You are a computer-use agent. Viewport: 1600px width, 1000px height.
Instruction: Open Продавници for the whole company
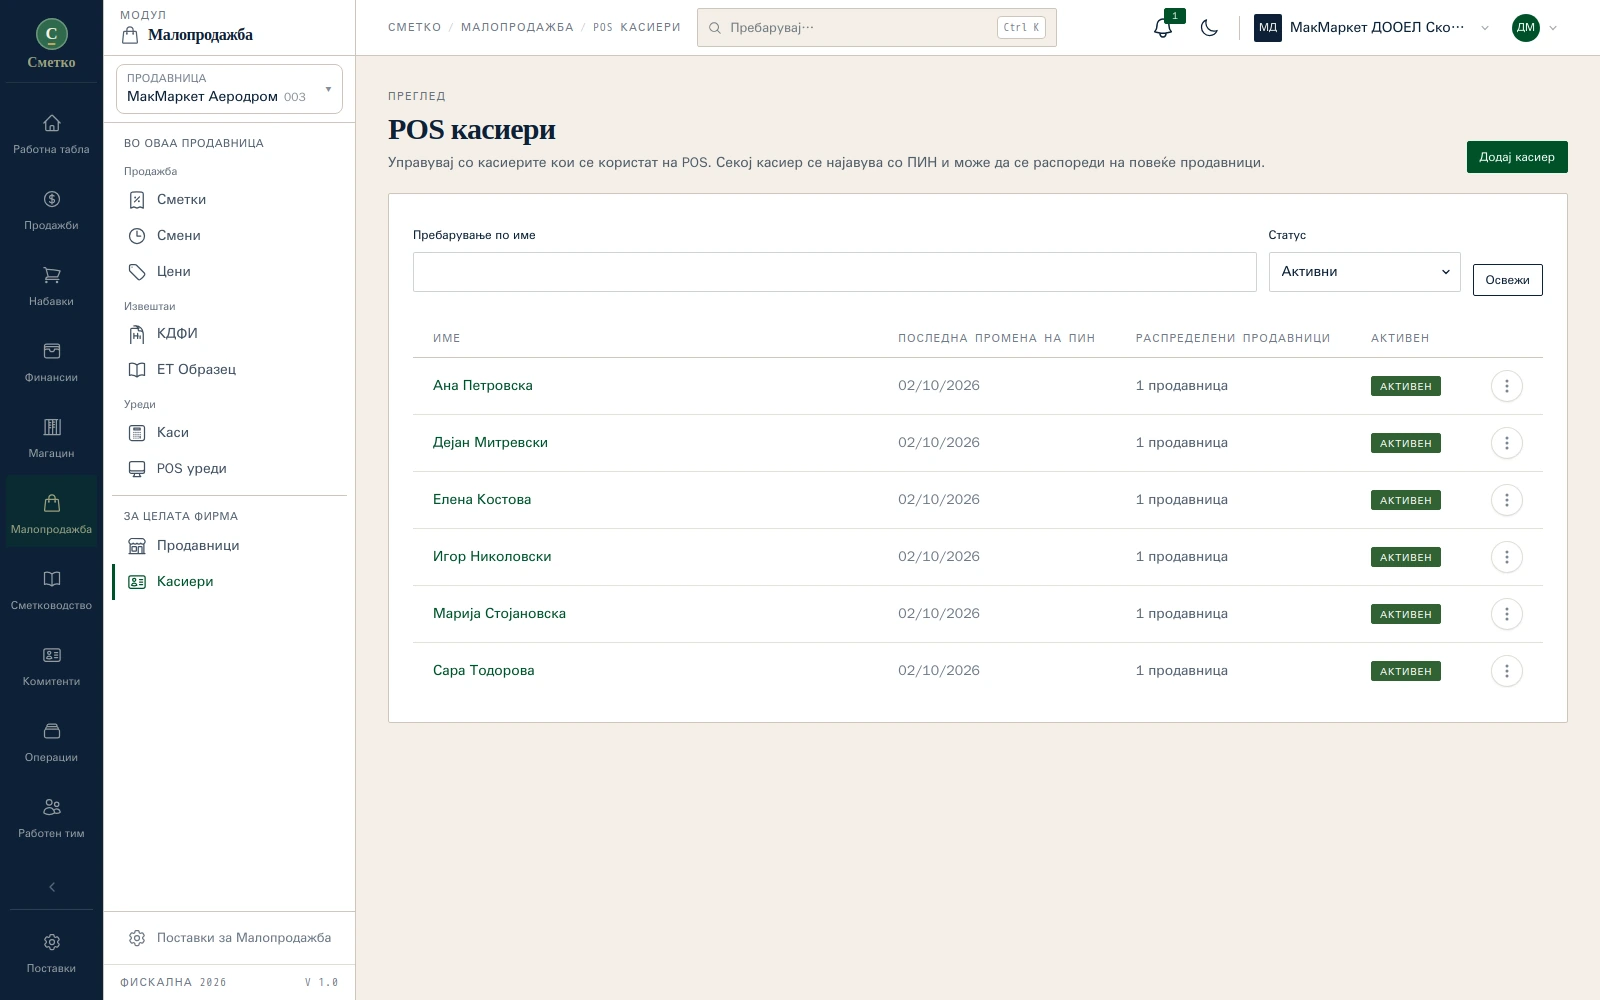(x=229, y=546)
